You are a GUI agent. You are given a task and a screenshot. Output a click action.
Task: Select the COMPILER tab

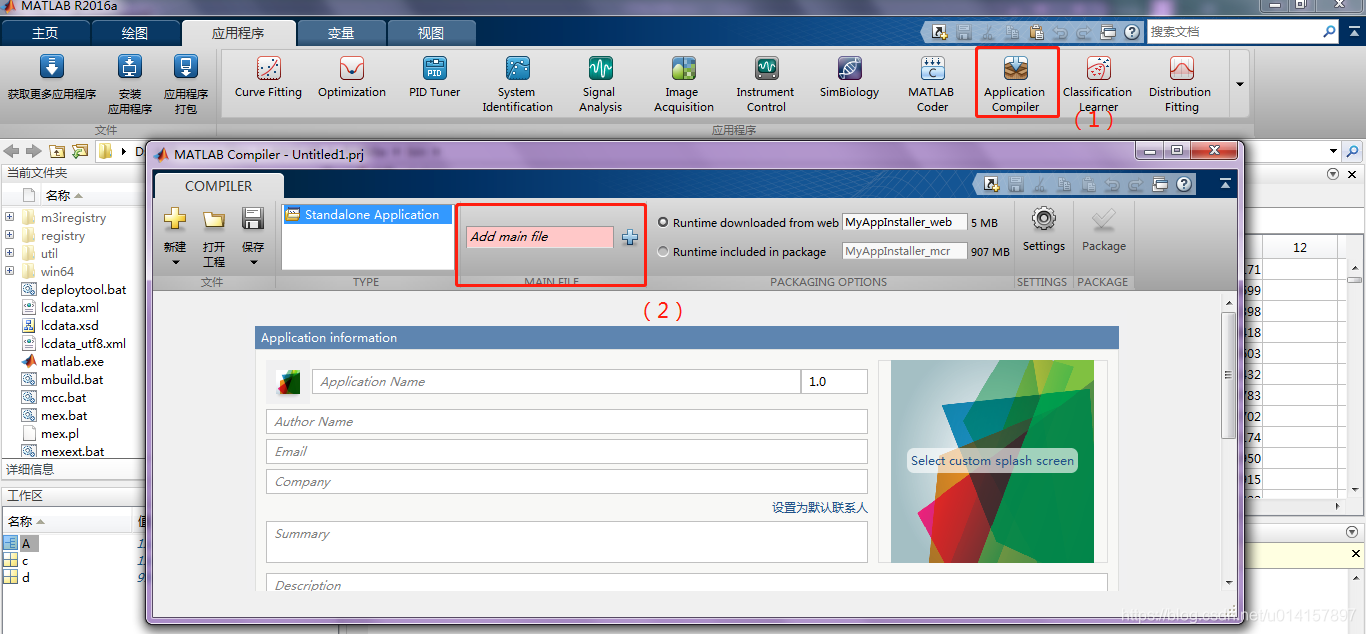[x=219, y=186]
